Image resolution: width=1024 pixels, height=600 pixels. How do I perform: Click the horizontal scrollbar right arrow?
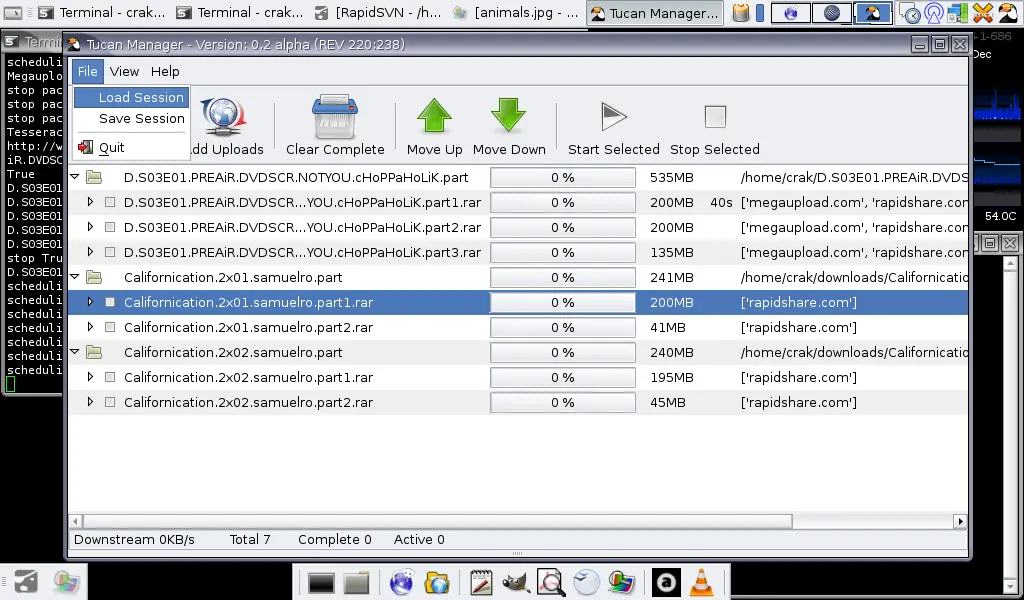(x=960, y=521)
